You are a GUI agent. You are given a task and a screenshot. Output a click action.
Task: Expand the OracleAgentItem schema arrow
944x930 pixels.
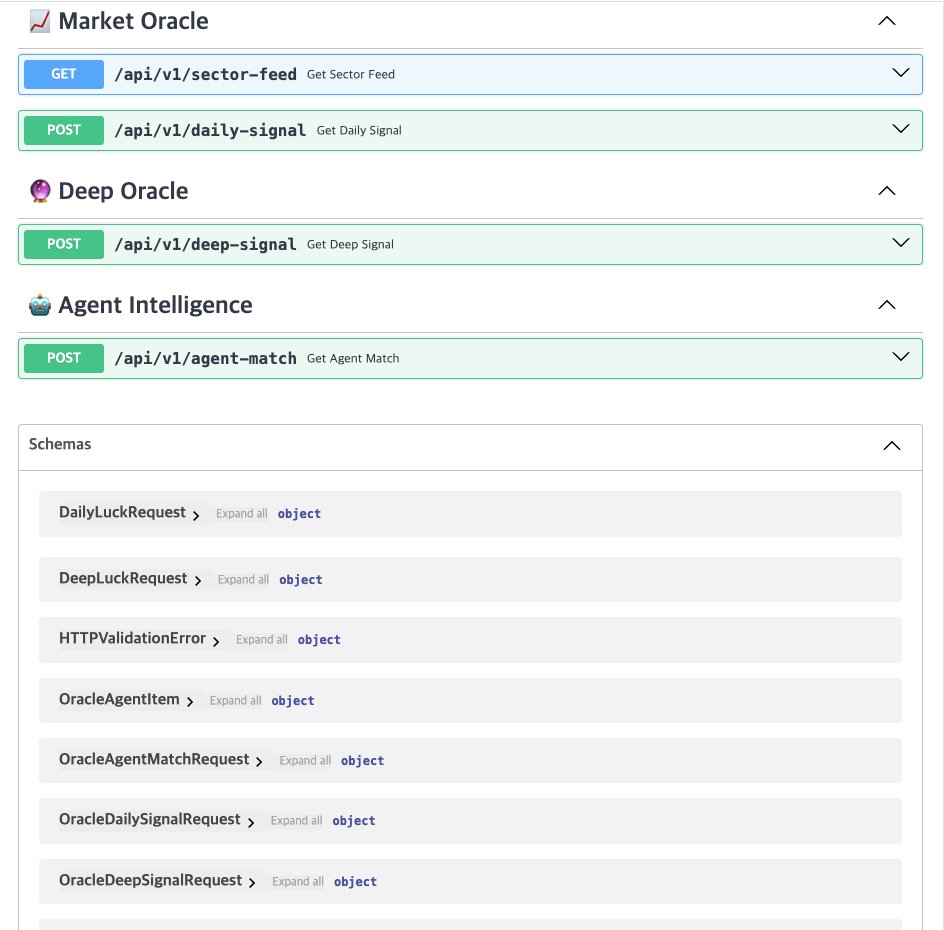click(x=190, y=702)
